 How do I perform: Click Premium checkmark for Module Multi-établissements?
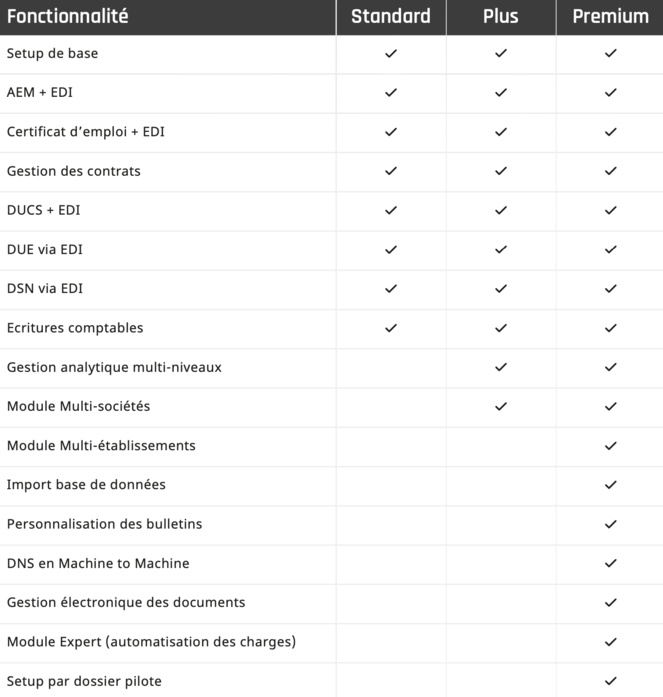[x=611, y=445]
